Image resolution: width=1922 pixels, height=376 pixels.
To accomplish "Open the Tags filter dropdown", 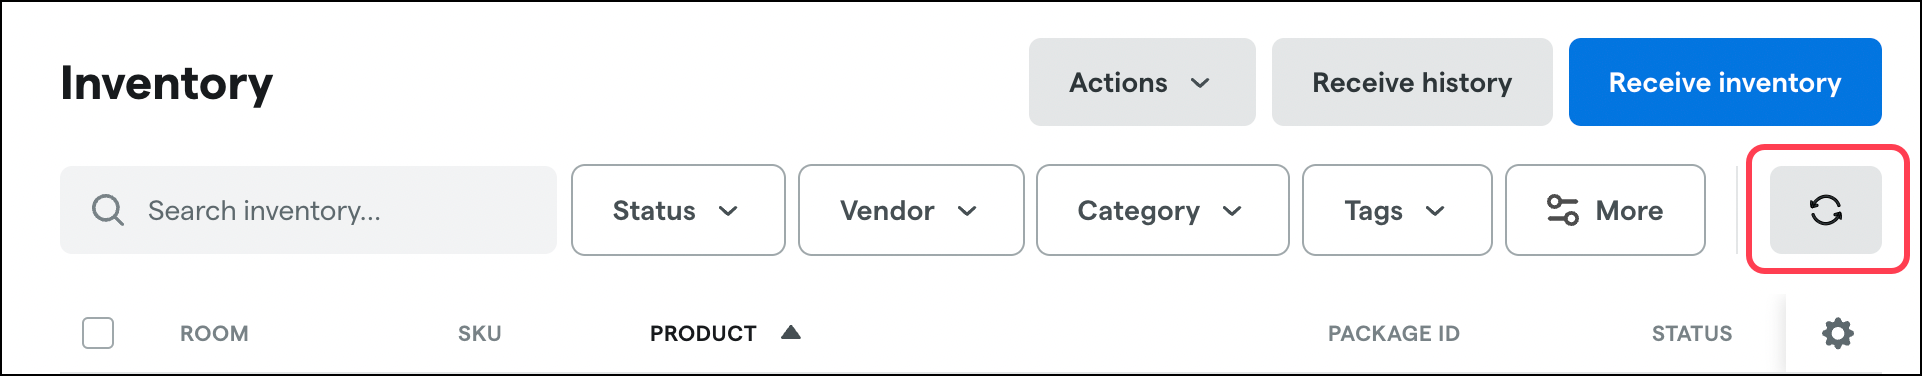I will 1397,210.
